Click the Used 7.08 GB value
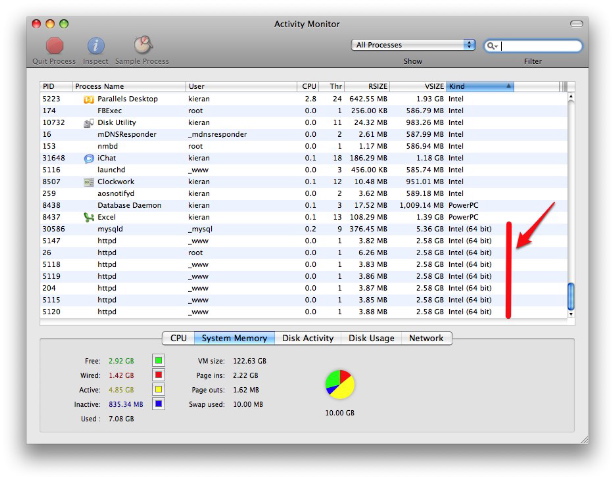The height and width of the screenshot is (480, 615). click(121, 419)
